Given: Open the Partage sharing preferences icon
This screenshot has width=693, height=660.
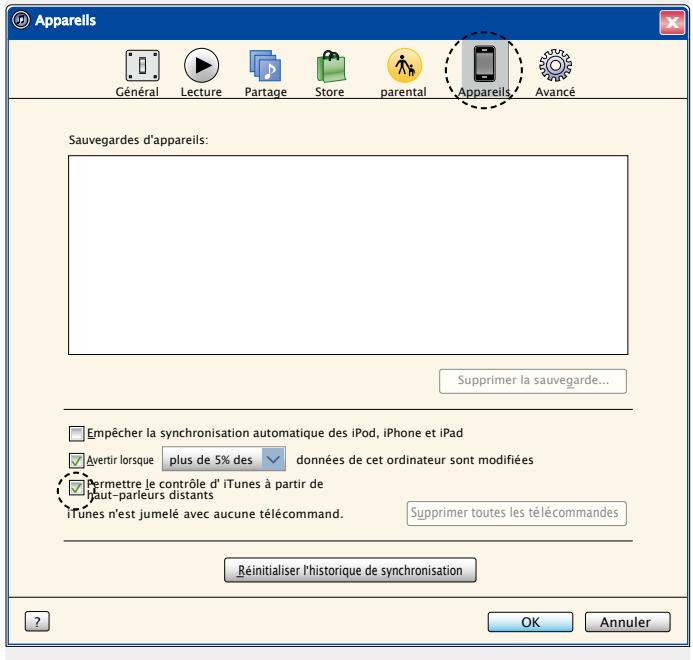Looking at the screenshot, I should (265, 66).
